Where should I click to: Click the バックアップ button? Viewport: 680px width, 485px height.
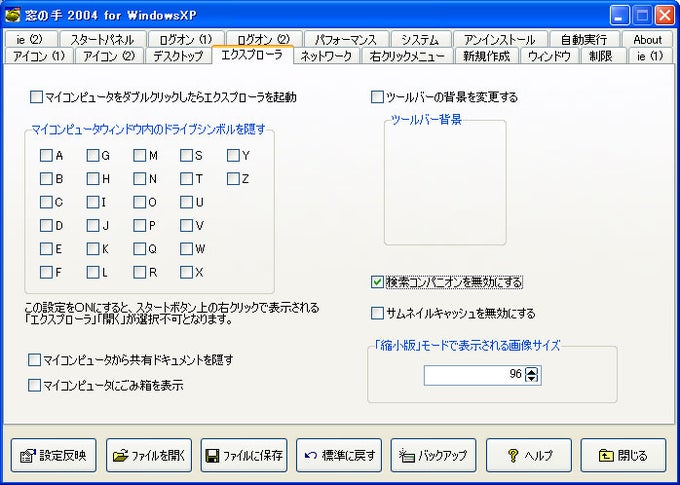pyautogui.click(x=433, y=455)
